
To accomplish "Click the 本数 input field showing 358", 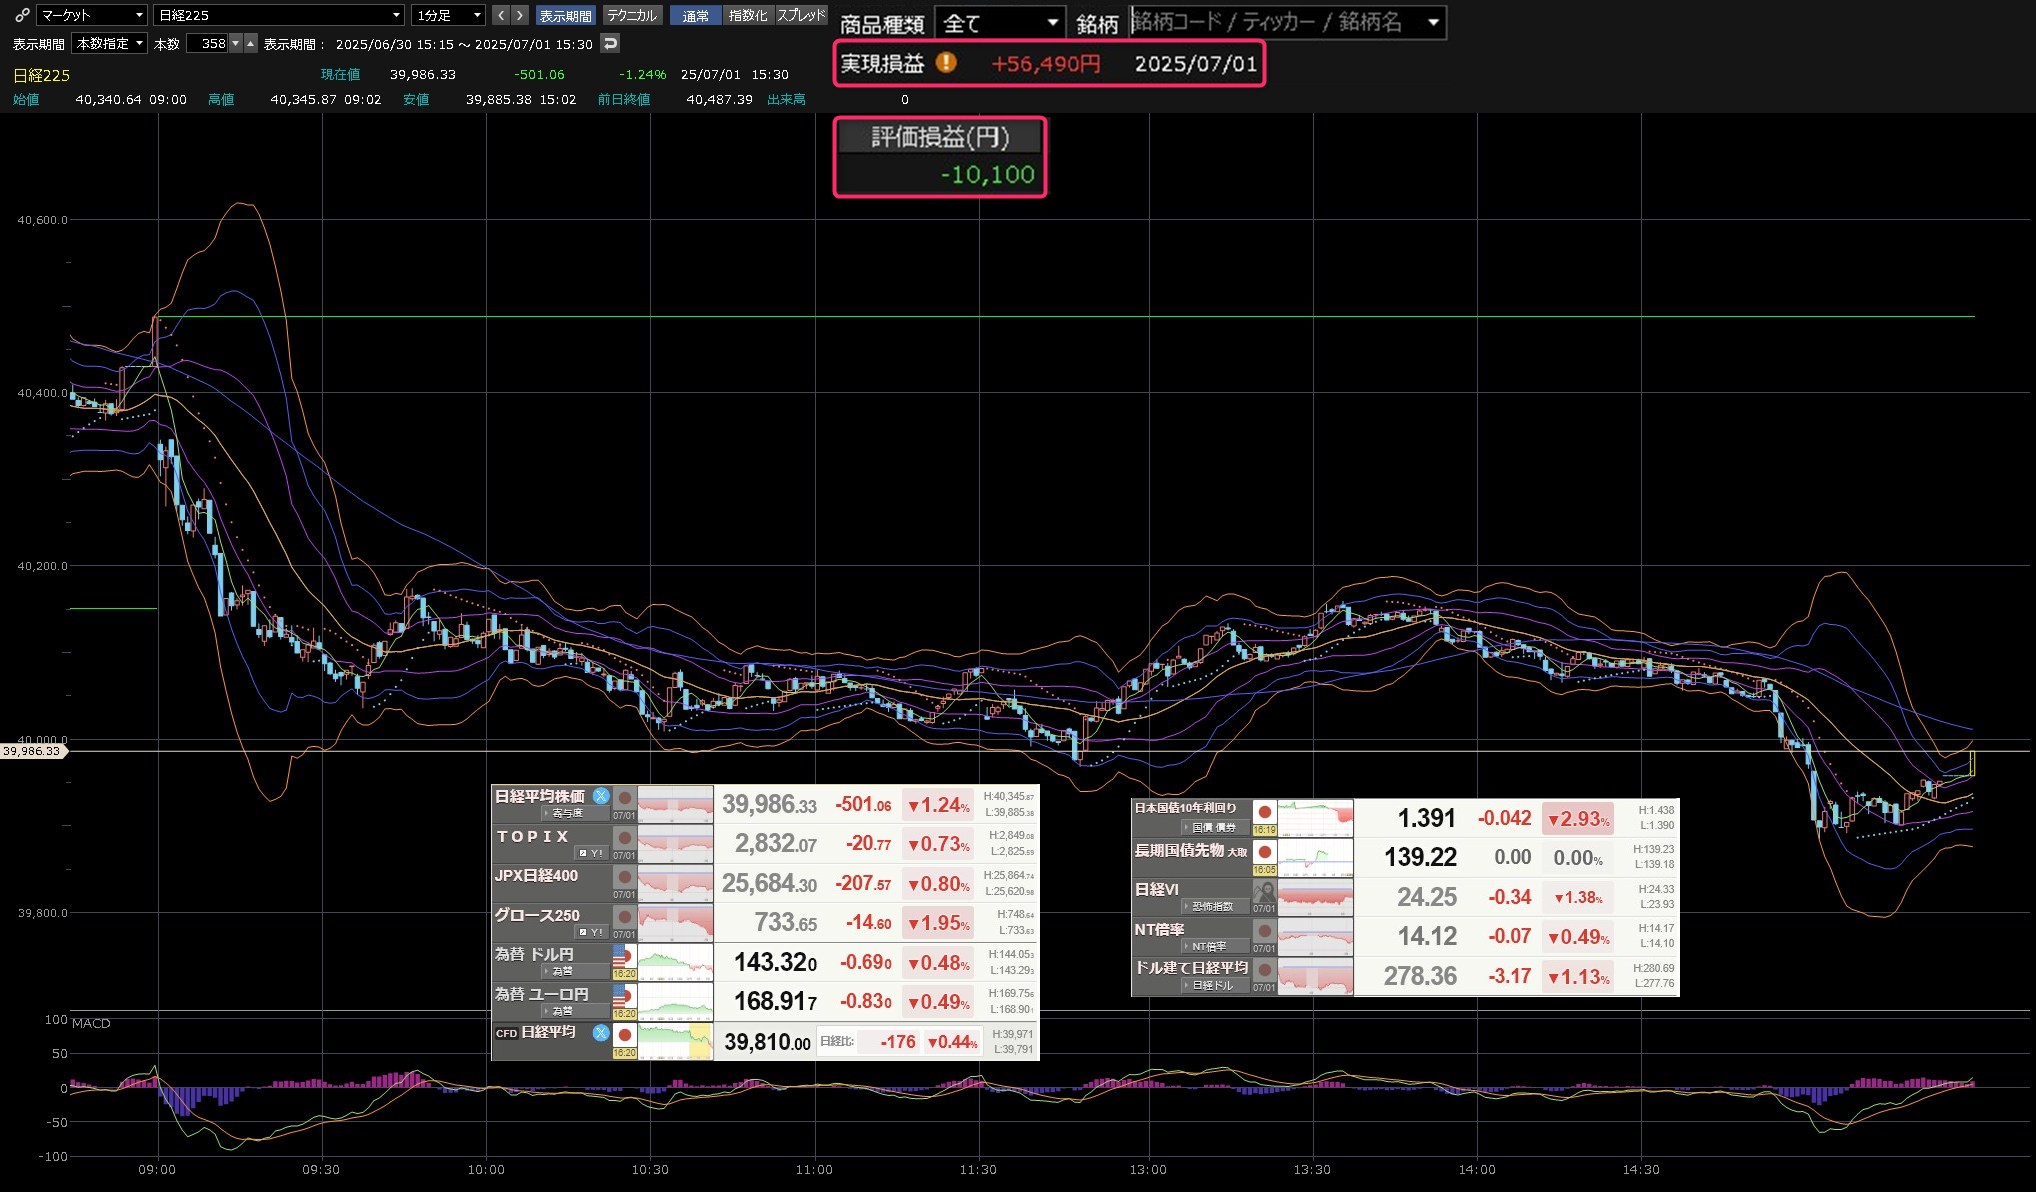I will (208, 43).
